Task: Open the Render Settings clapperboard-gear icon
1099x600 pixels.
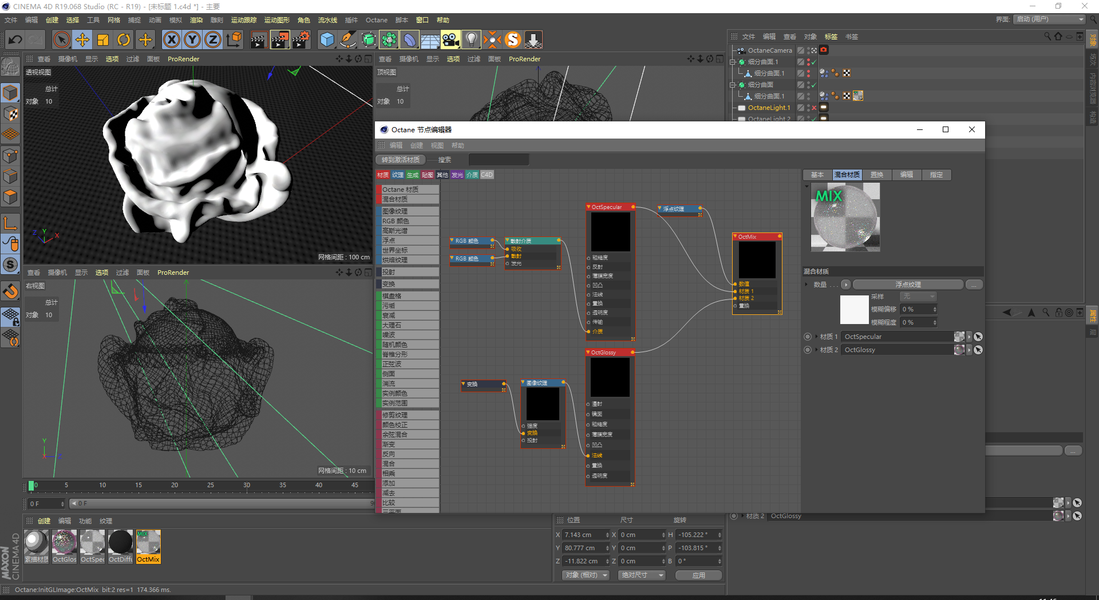Action: (301, 40)
